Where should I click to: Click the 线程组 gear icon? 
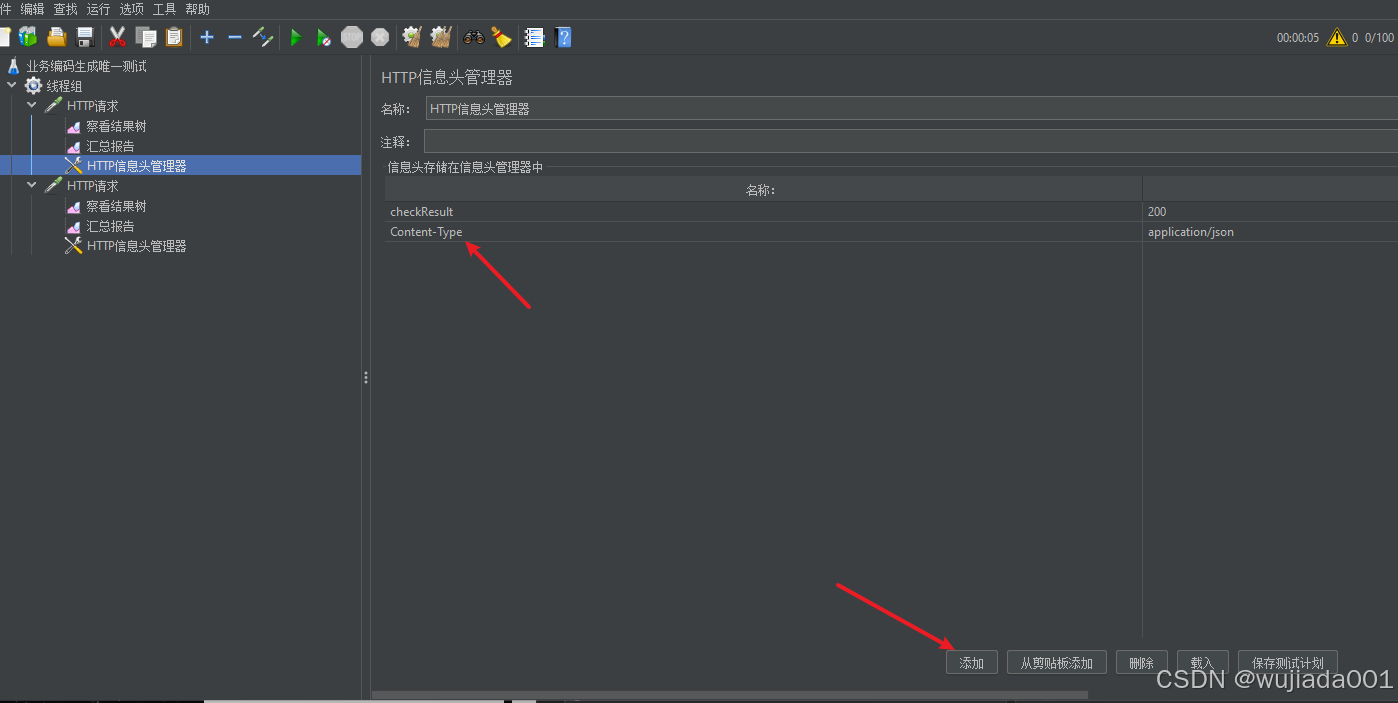[x=33, y=86]
